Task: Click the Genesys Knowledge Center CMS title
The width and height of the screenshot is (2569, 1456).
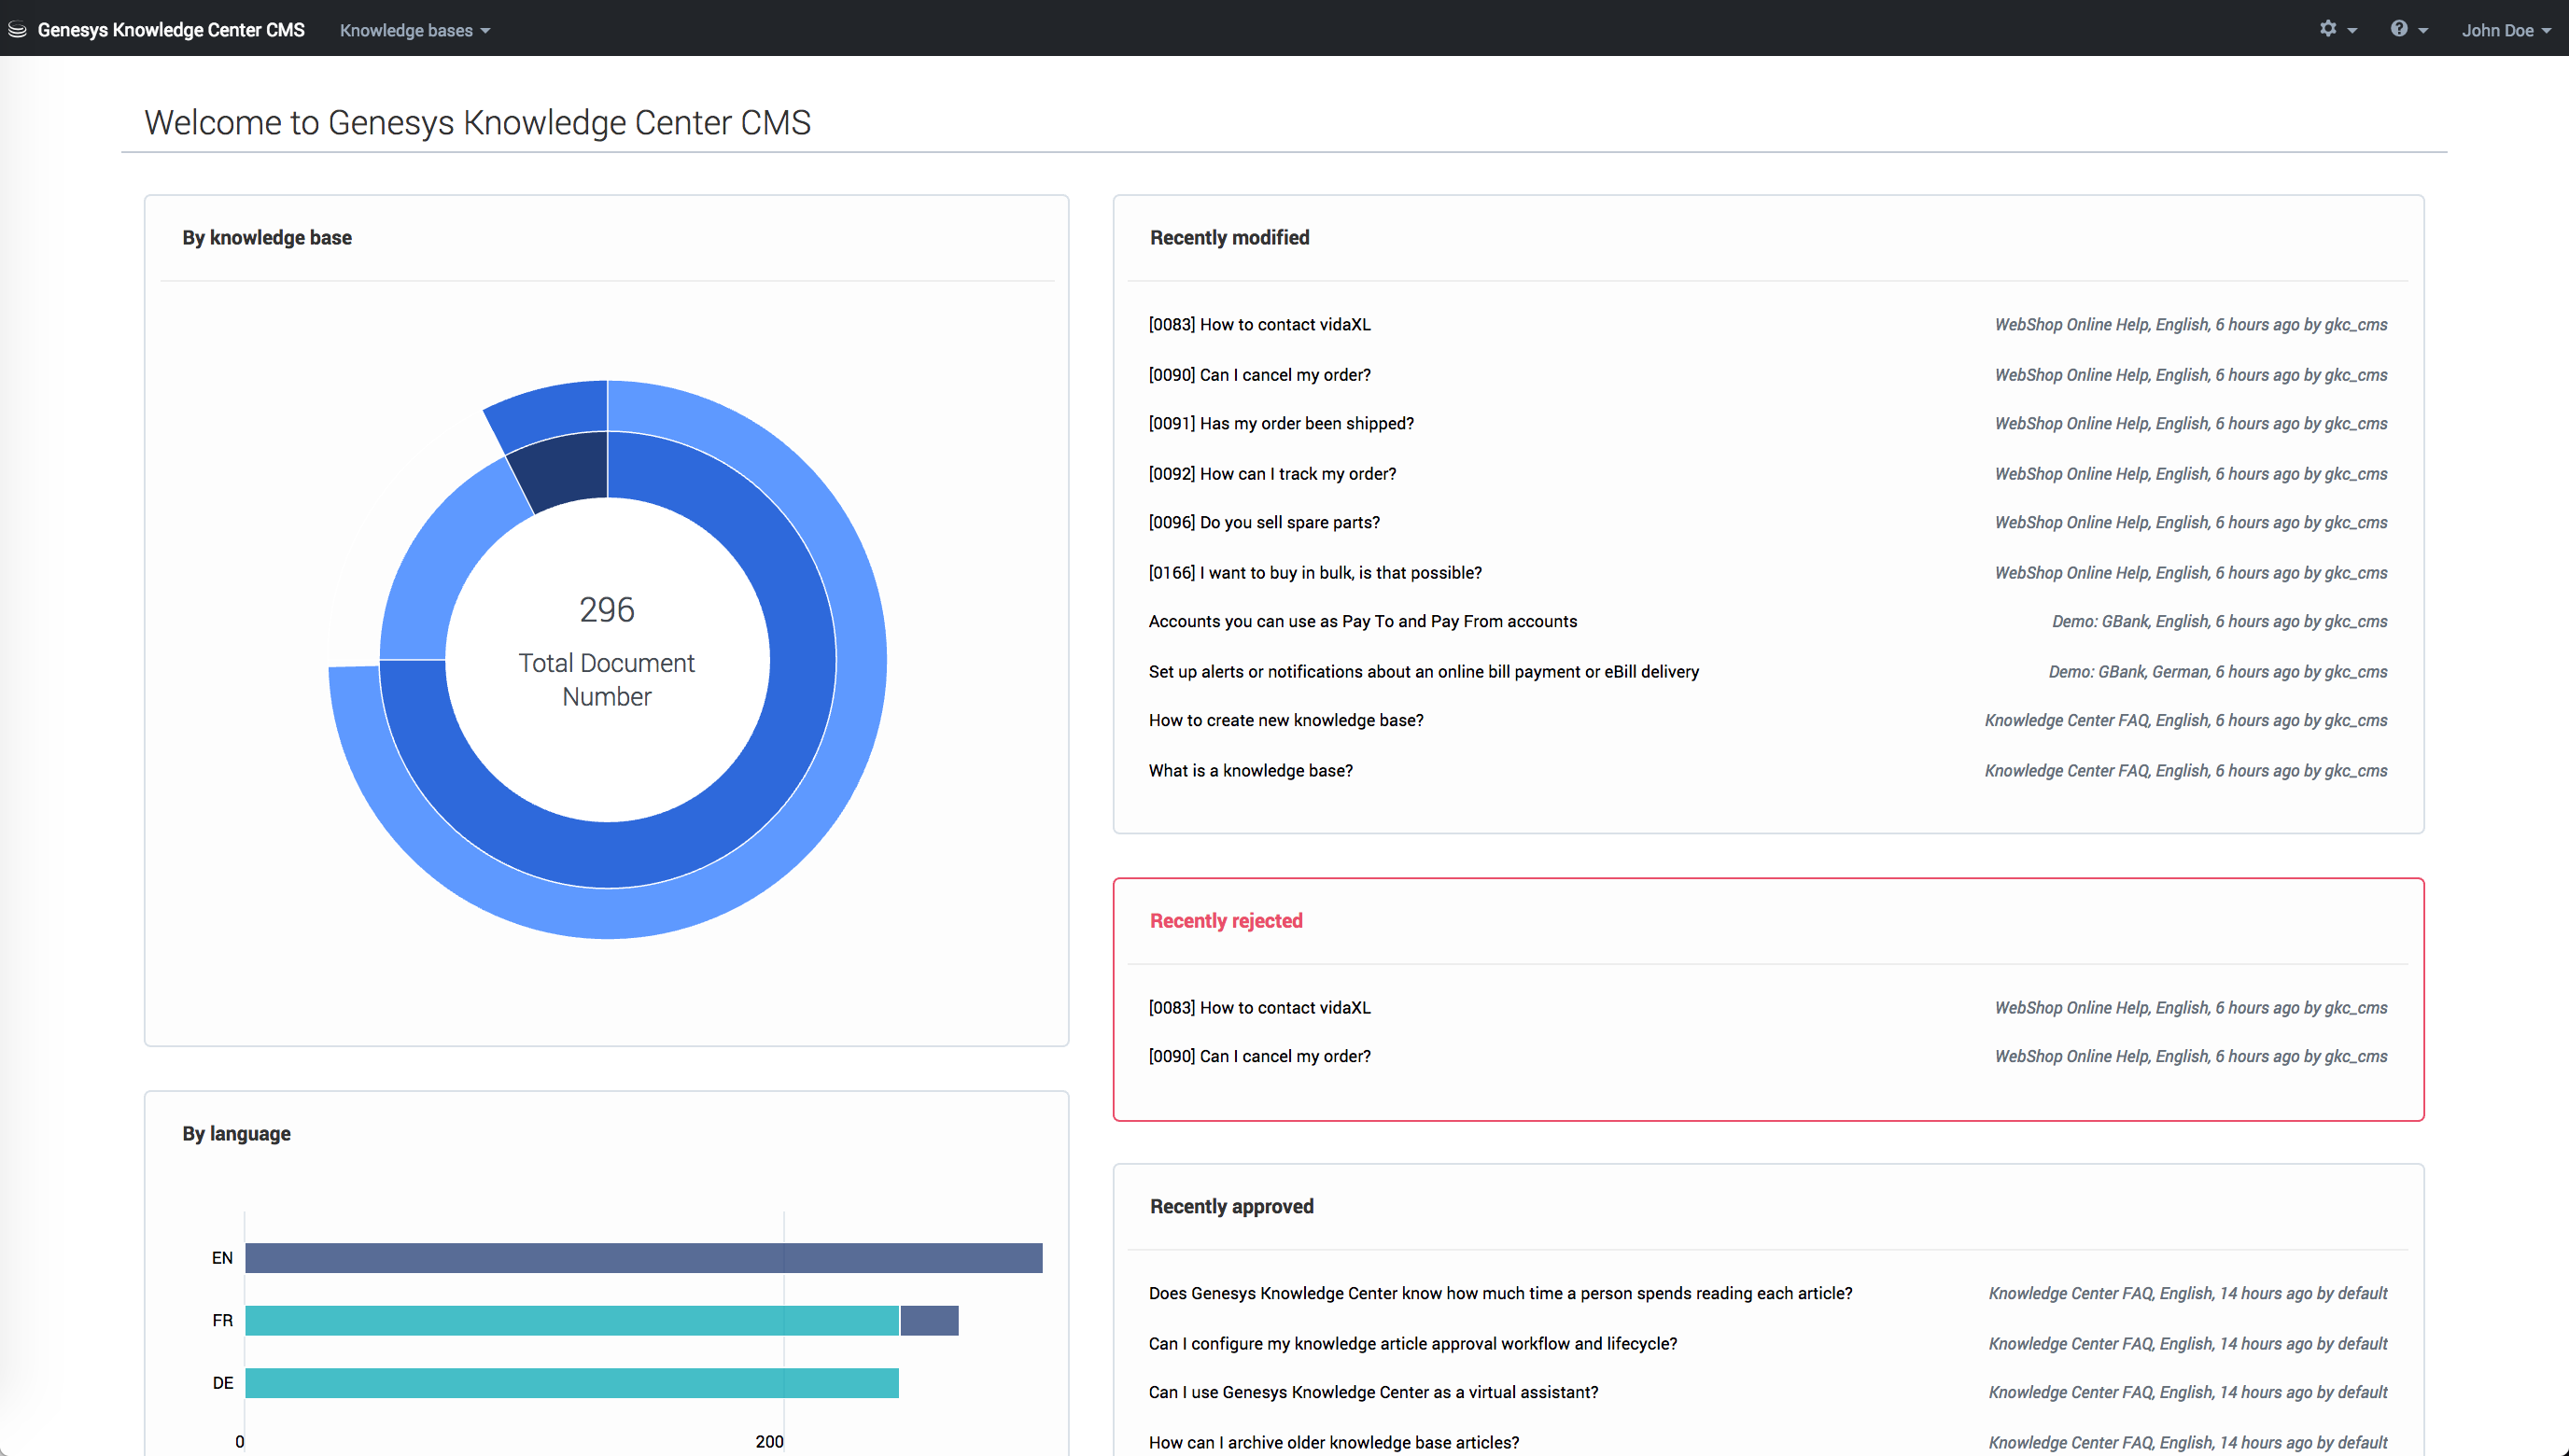Action: 171,30
